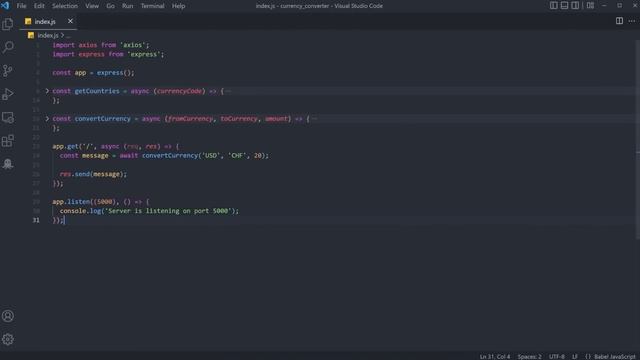Click the getCountries identifier
Viewport: 640px width, 360px height.
click(97, 91)
